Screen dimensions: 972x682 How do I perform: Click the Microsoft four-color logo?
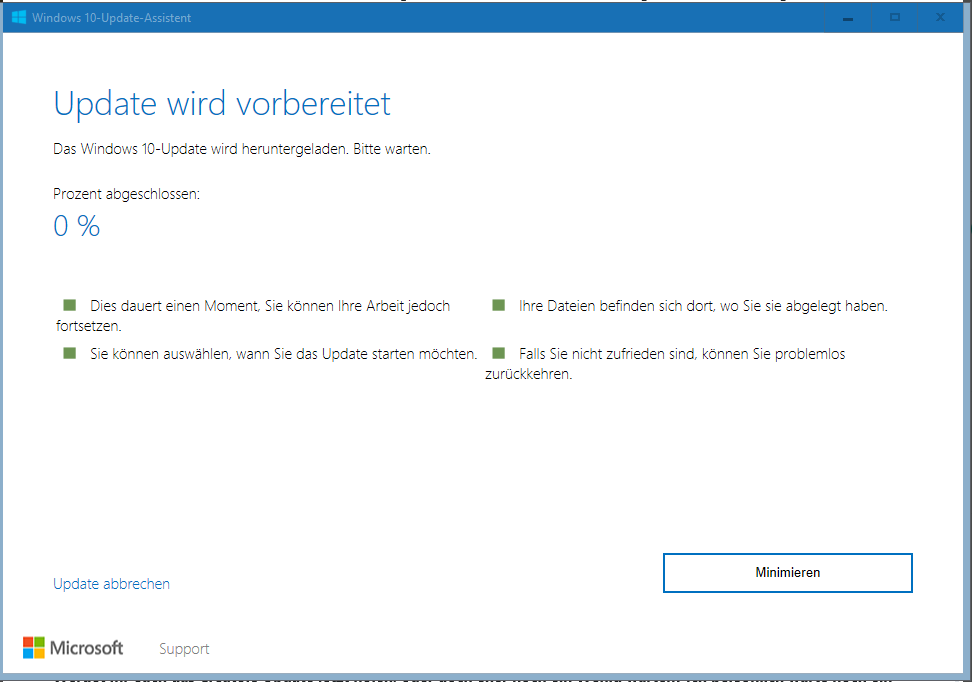point(34,648)
